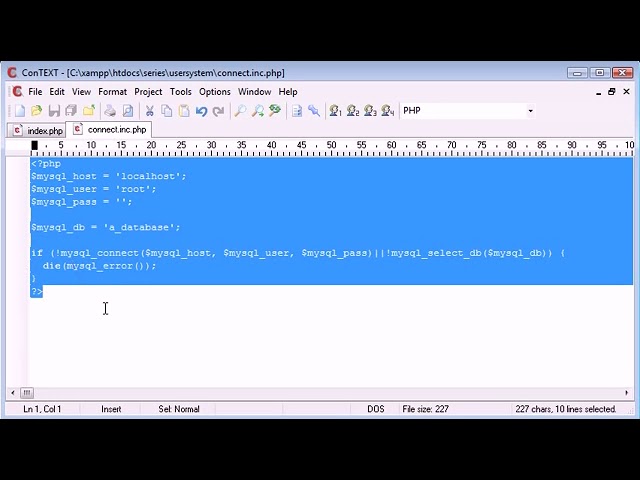This screenshot has width=640, height=480.
Task: Click the ruler at column 50
Action: [x=331, y=145]
